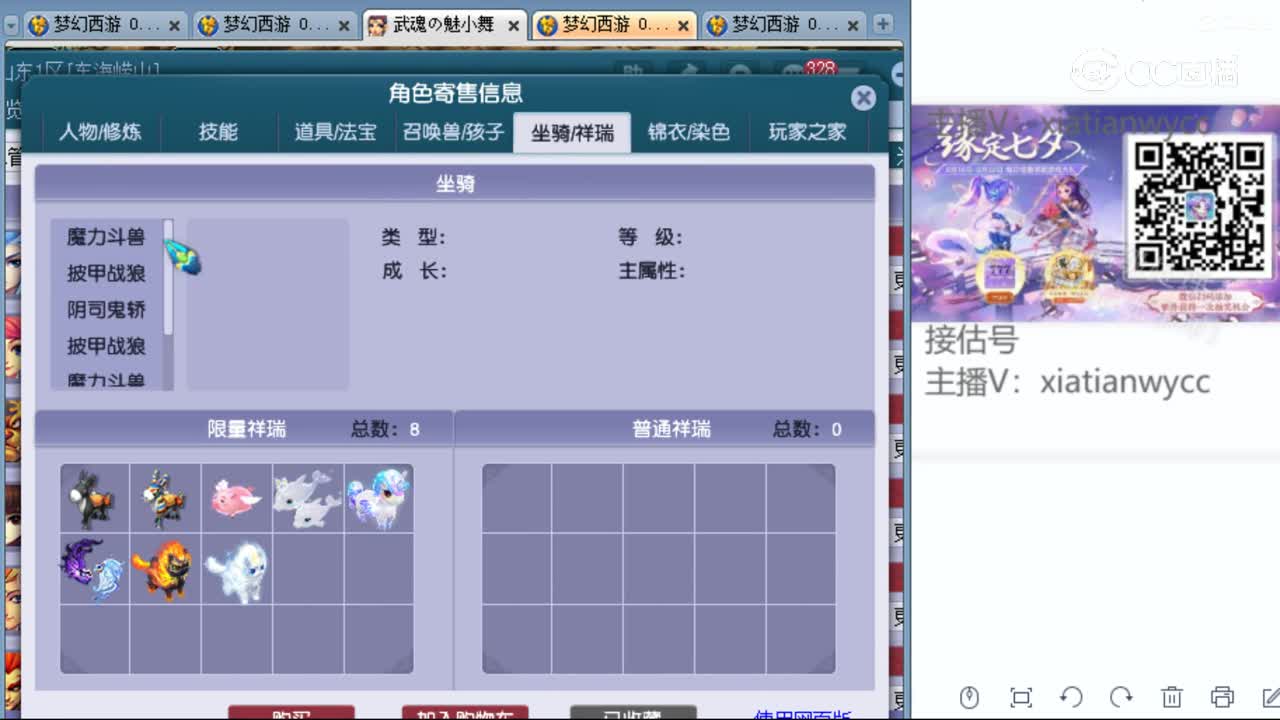Screen dimensions: 1280x720
Task: Open the 道具/法宝 tab
Action: pos(335,132)
